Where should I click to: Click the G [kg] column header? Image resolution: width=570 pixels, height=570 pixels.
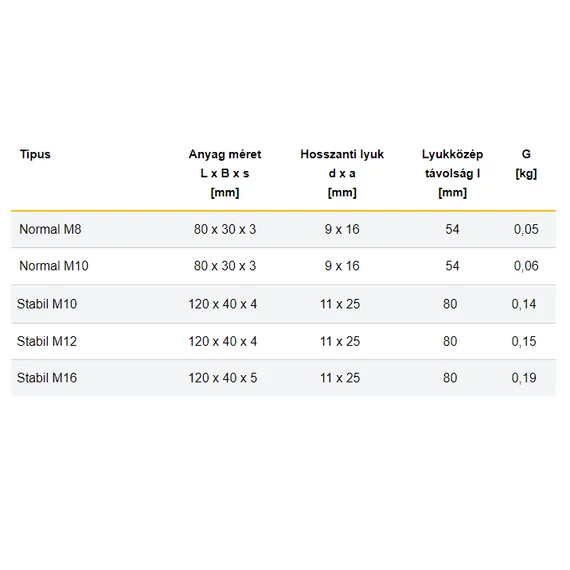coord(526,164)
